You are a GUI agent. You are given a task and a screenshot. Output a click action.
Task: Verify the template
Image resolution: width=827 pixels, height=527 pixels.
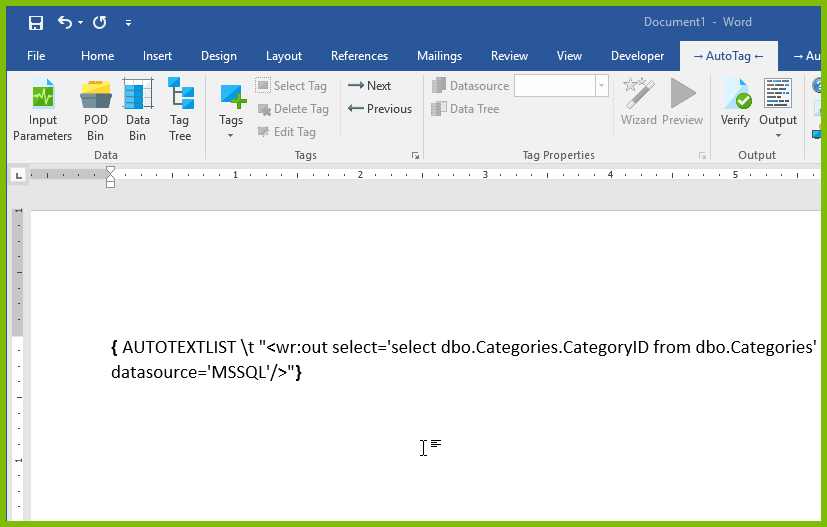click(x=735, y=103)
